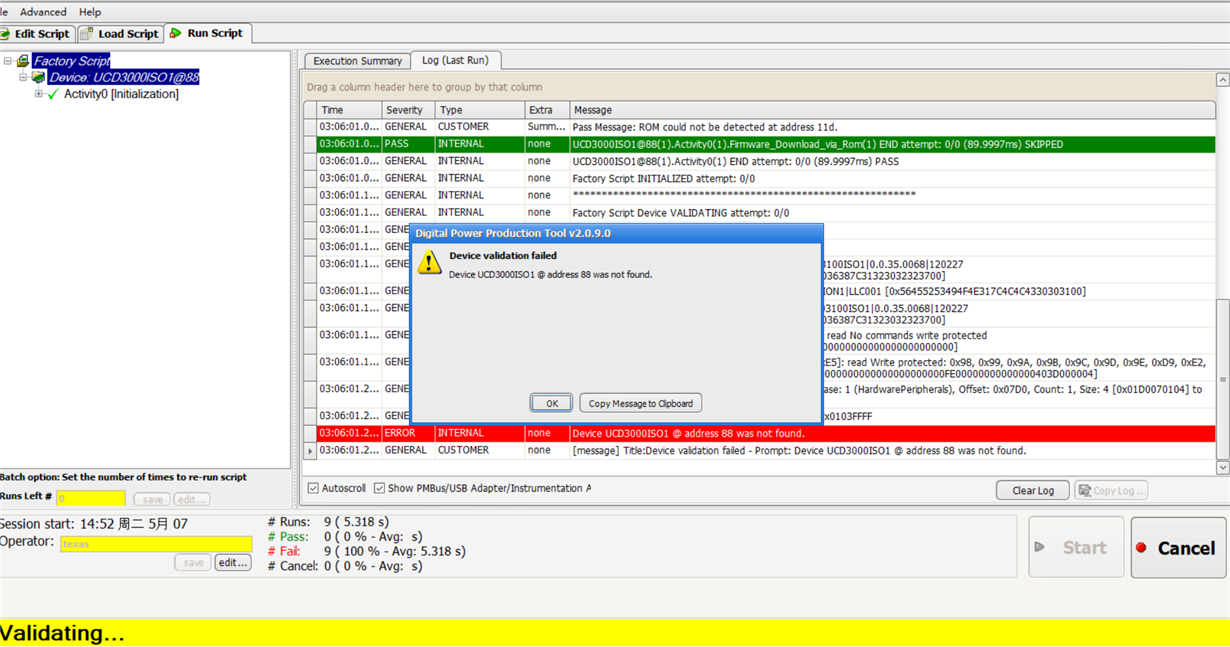Screen dimensions: 1230x647
Task: Click edit button next to Runs Left
Action: click(x=191, y=499)
